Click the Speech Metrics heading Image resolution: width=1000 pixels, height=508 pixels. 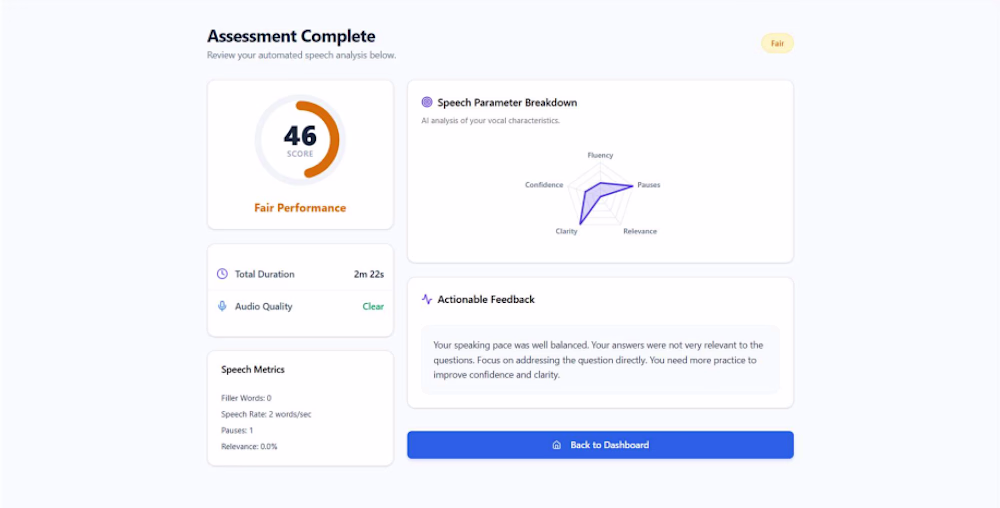(253, 370)
